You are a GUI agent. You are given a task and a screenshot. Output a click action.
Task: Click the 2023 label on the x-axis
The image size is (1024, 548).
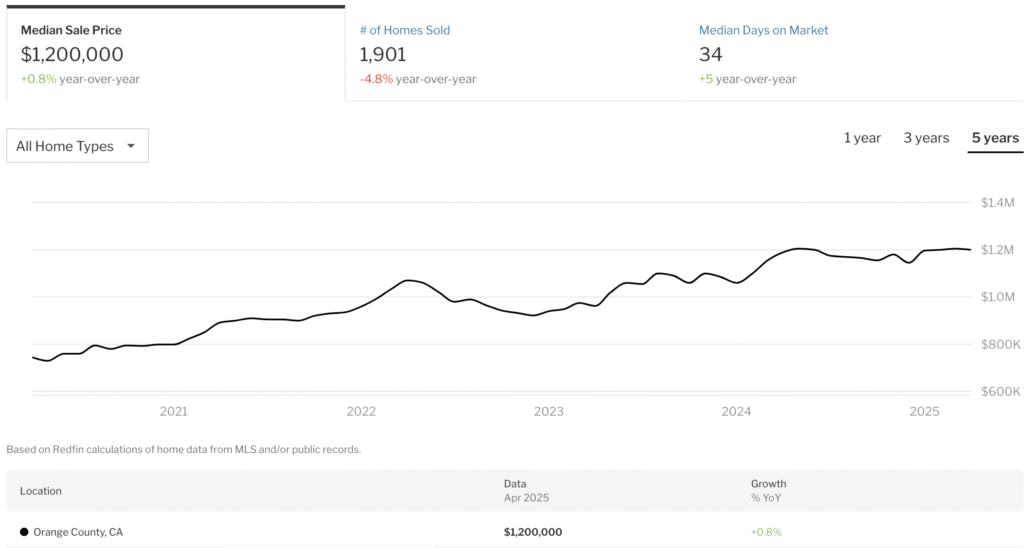(x=548, y=411)
